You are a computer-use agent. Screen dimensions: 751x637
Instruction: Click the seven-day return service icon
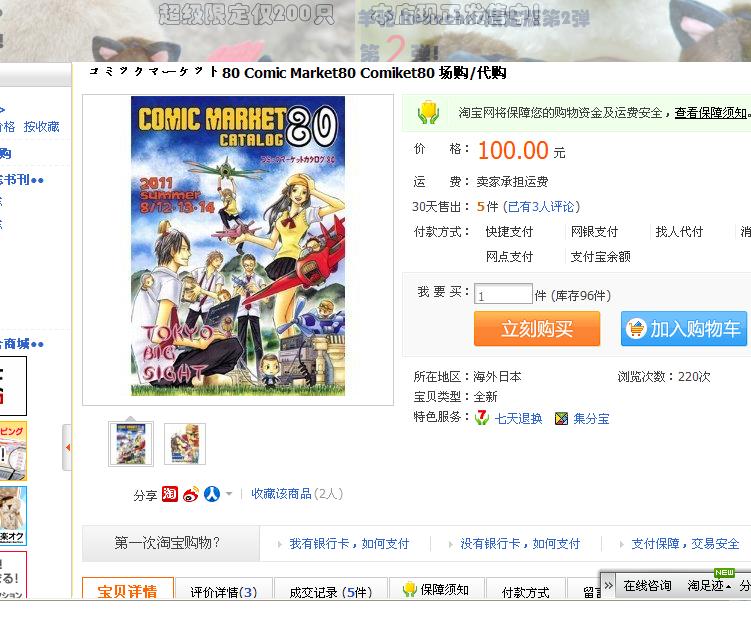[482, 418]
